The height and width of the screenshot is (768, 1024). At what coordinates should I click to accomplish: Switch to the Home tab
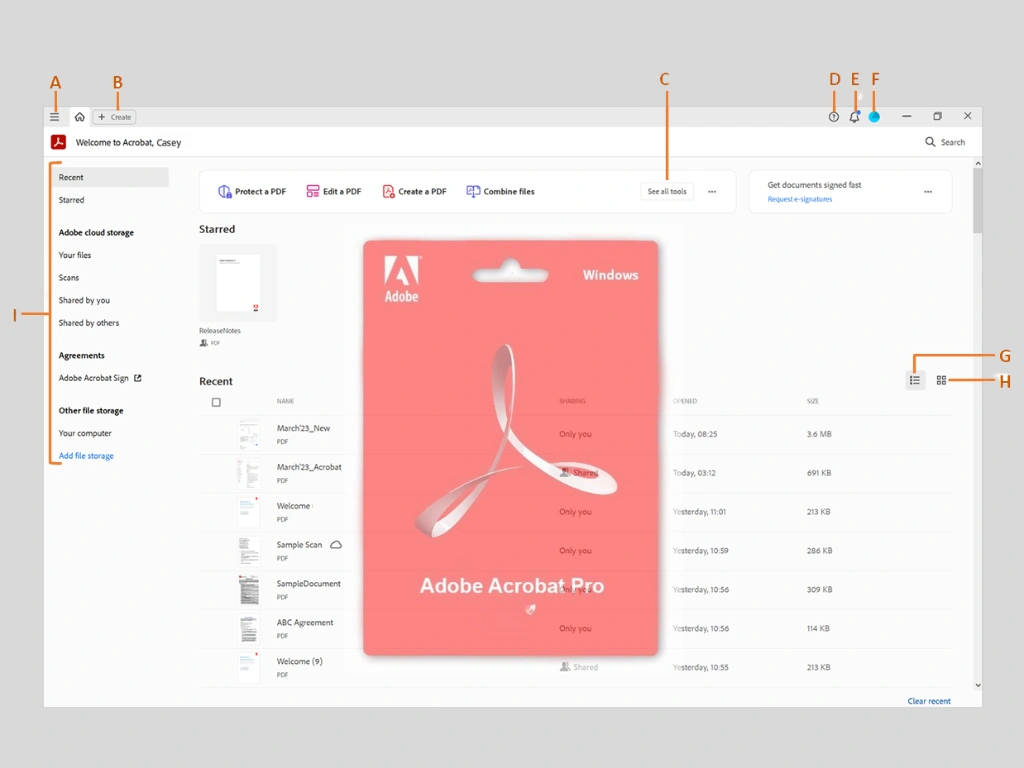pyautogui.click(x=79, y=116)
